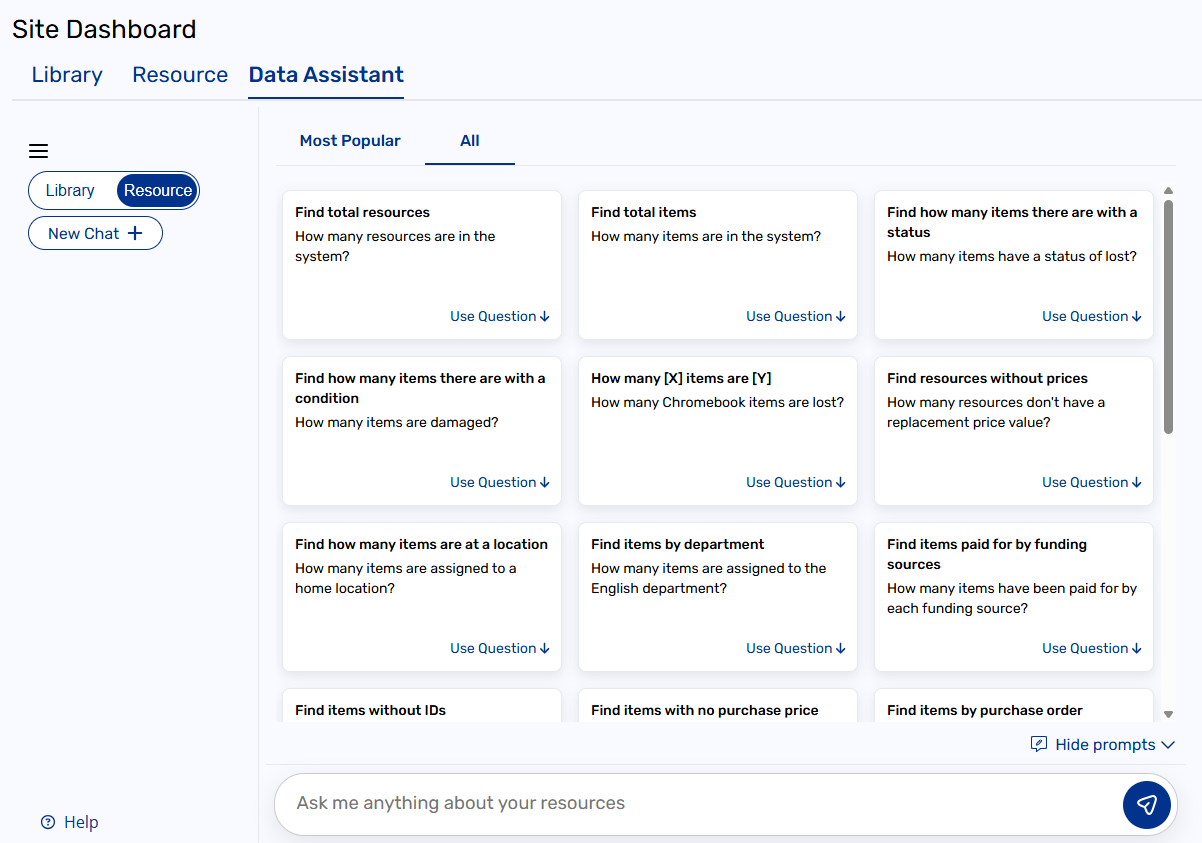Viewport: 1202px width, 843px height.
Task: Use Question for Find total resources
Action: (x=500, y=316)
